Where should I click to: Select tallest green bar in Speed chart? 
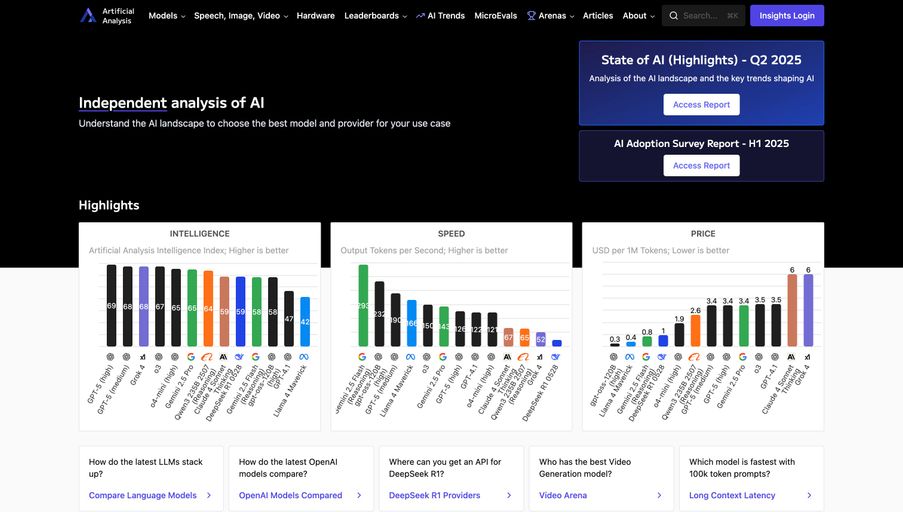[x=363, y=305]
